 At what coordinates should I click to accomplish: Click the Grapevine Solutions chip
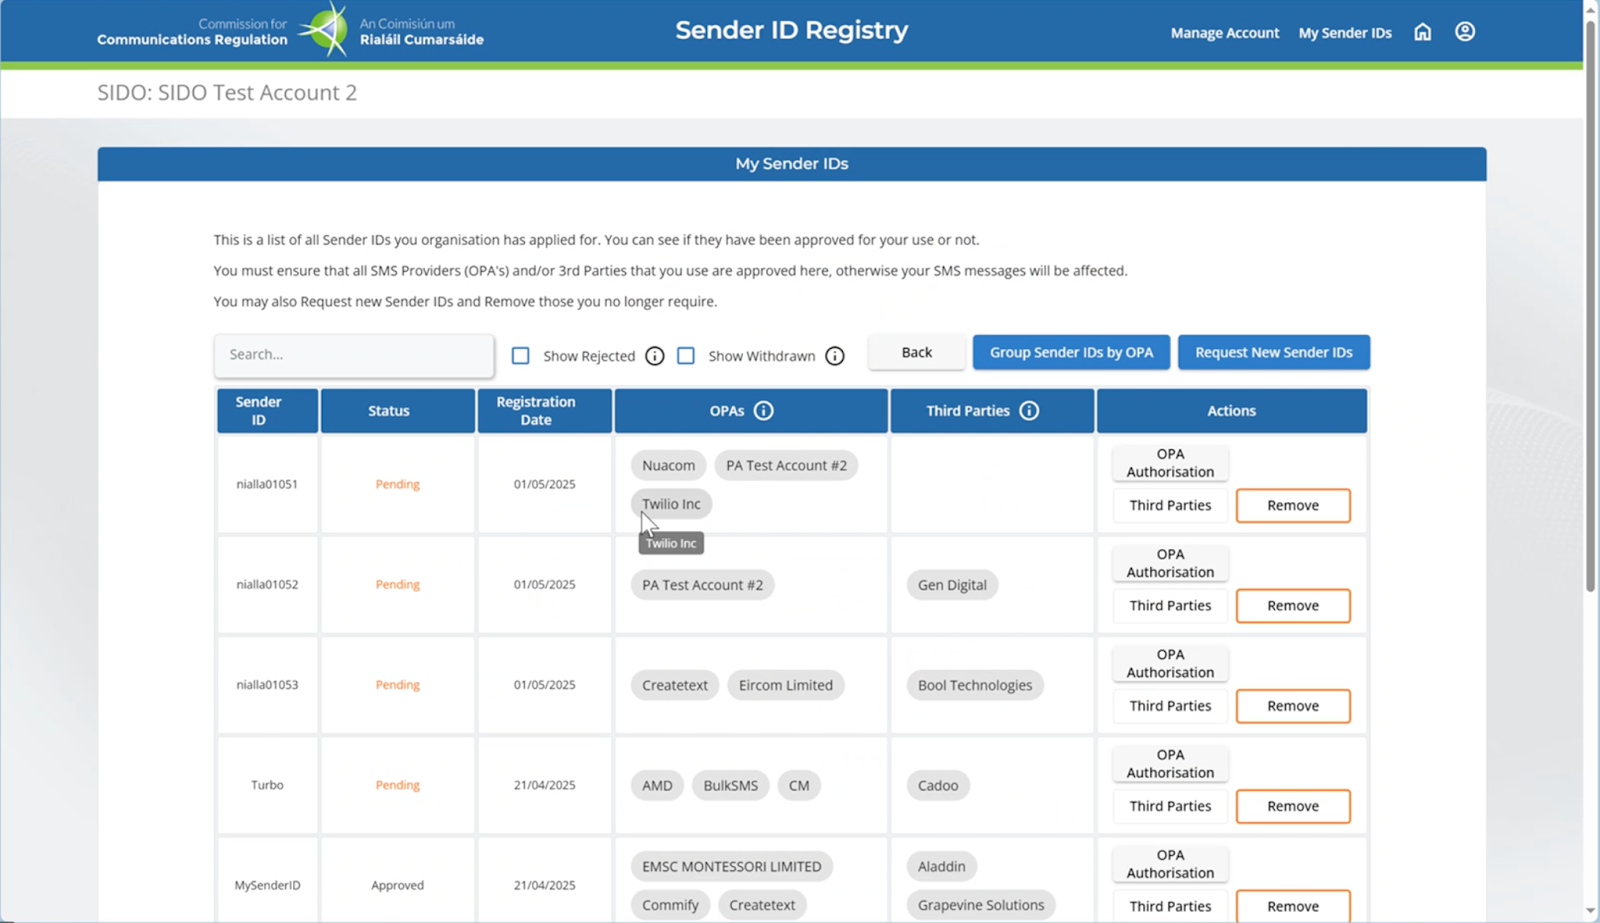(x=981, y=905)
